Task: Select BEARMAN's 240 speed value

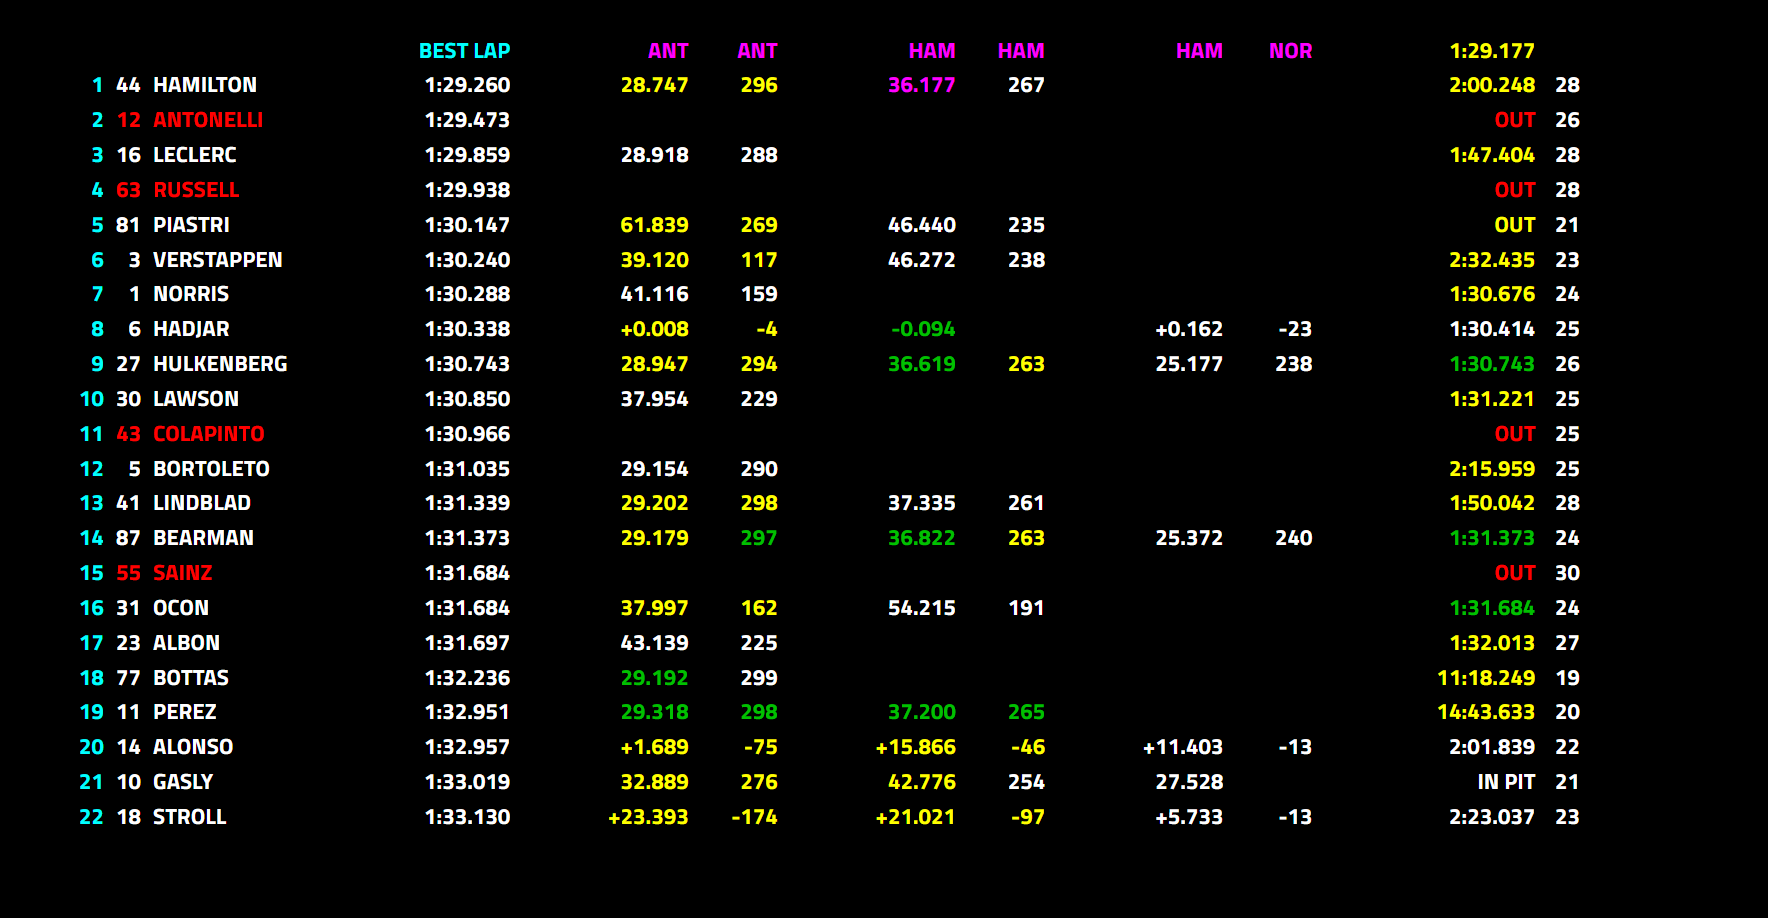Action: 1293,538
